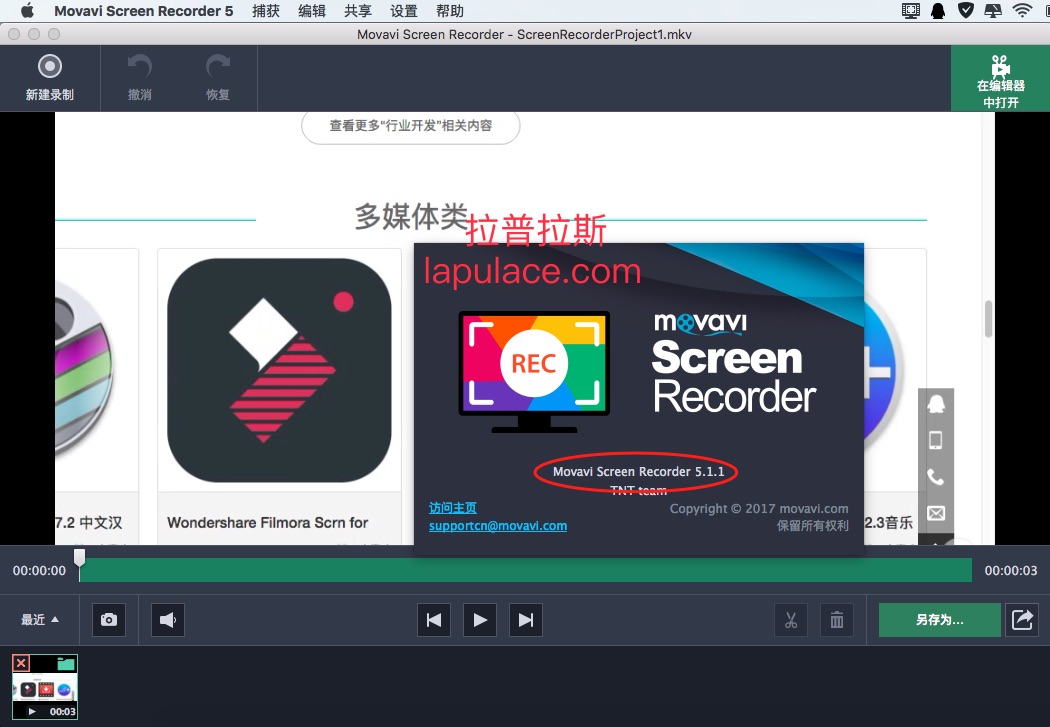Open recording in editor (在编辑器中打开)
Screen dimensions: 1050x727
(1000, 78)
